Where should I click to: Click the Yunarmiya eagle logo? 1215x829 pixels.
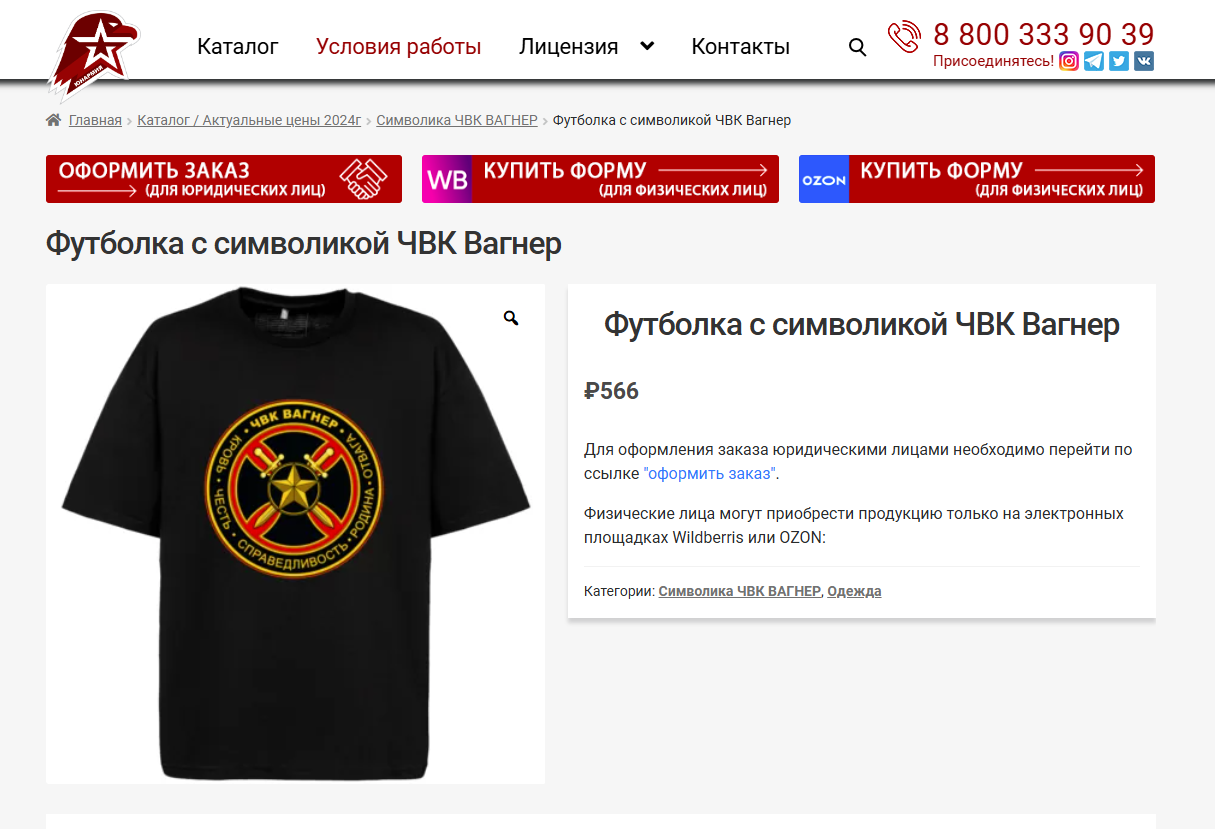point(94,55)
